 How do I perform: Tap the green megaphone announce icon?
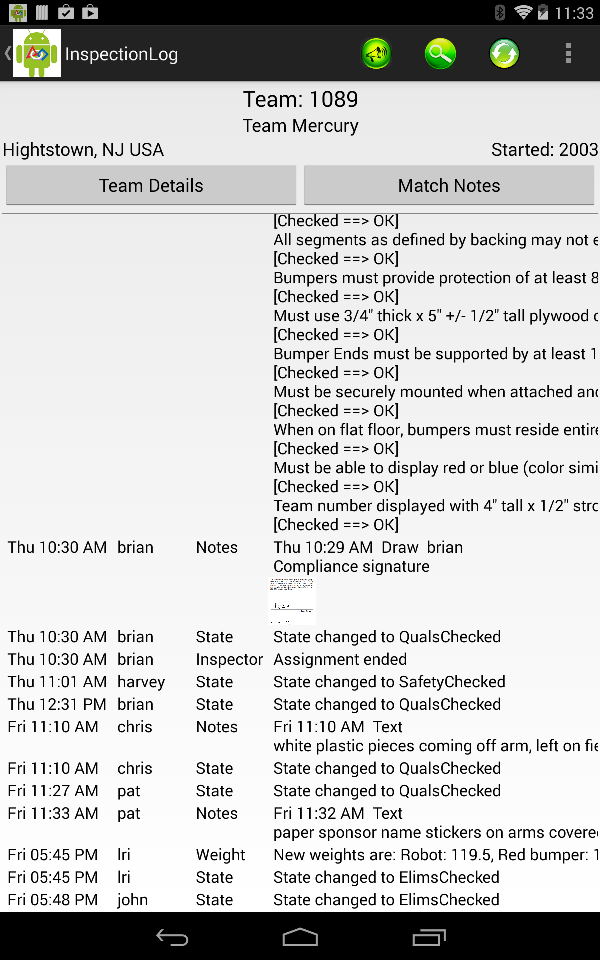[376, 54]
